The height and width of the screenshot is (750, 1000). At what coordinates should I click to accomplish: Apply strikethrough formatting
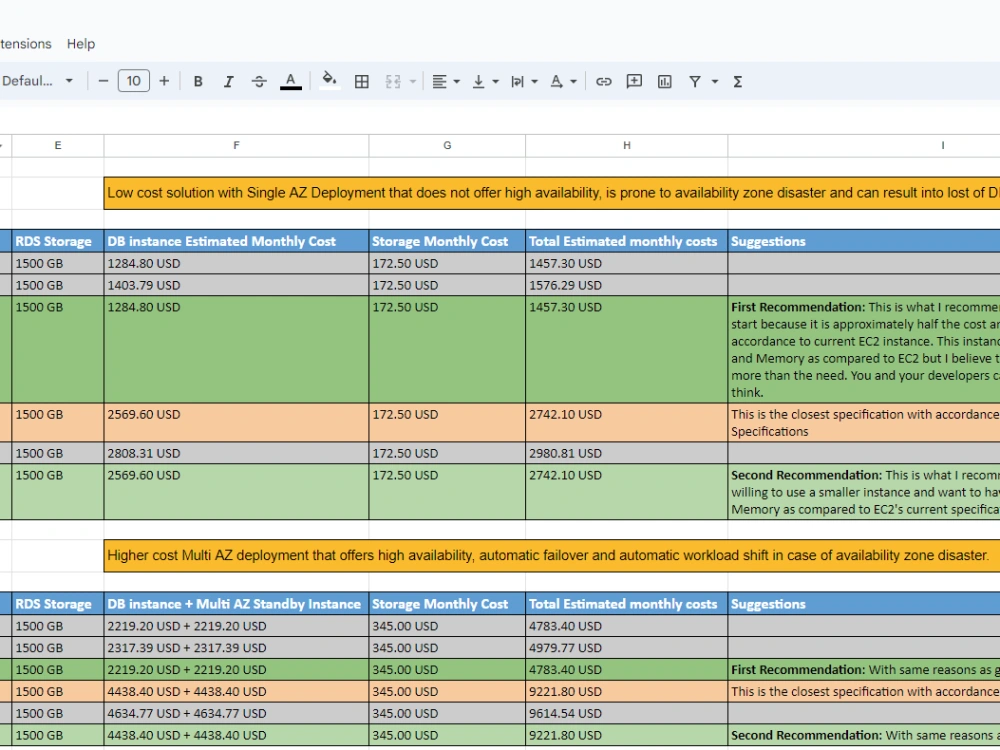click(259, 82)
